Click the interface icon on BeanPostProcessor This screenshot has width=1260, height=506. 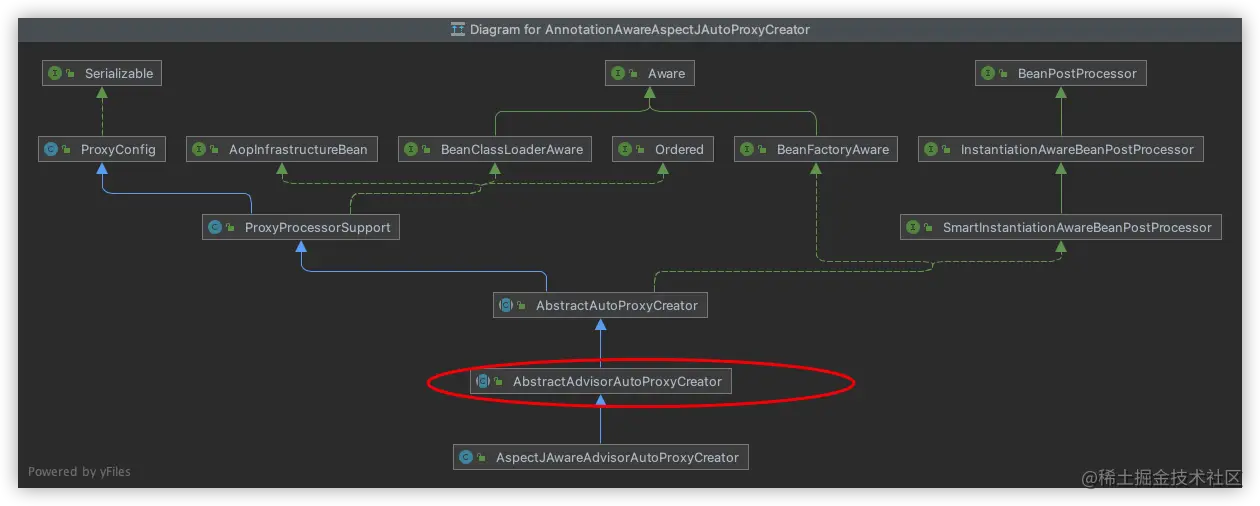[x=989, y=73]
